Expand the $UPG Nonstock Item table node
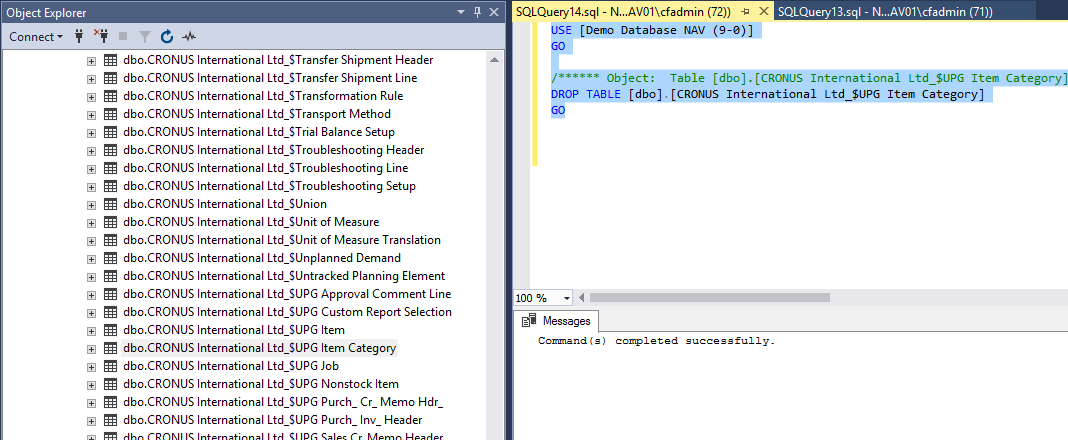 click(x=91, y=385)
